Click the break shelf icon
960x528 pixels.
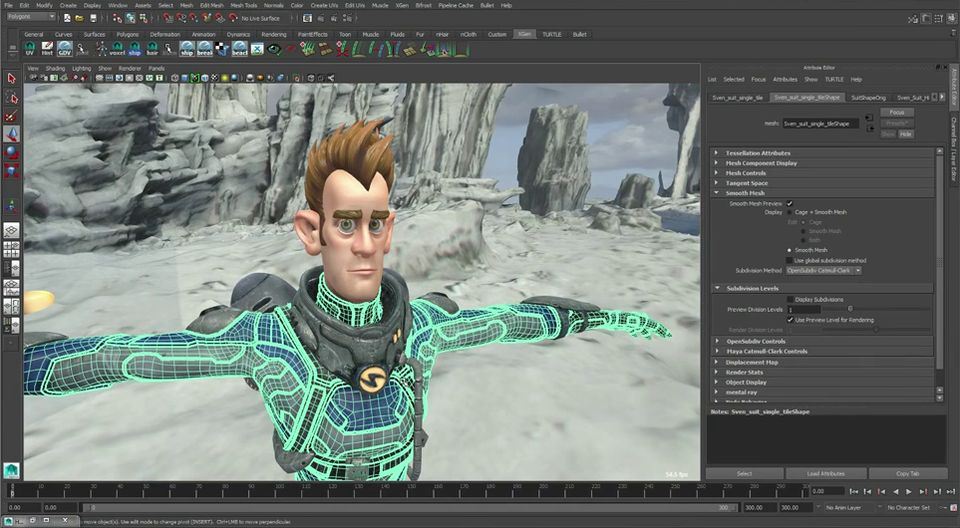(x=205, y=48)
